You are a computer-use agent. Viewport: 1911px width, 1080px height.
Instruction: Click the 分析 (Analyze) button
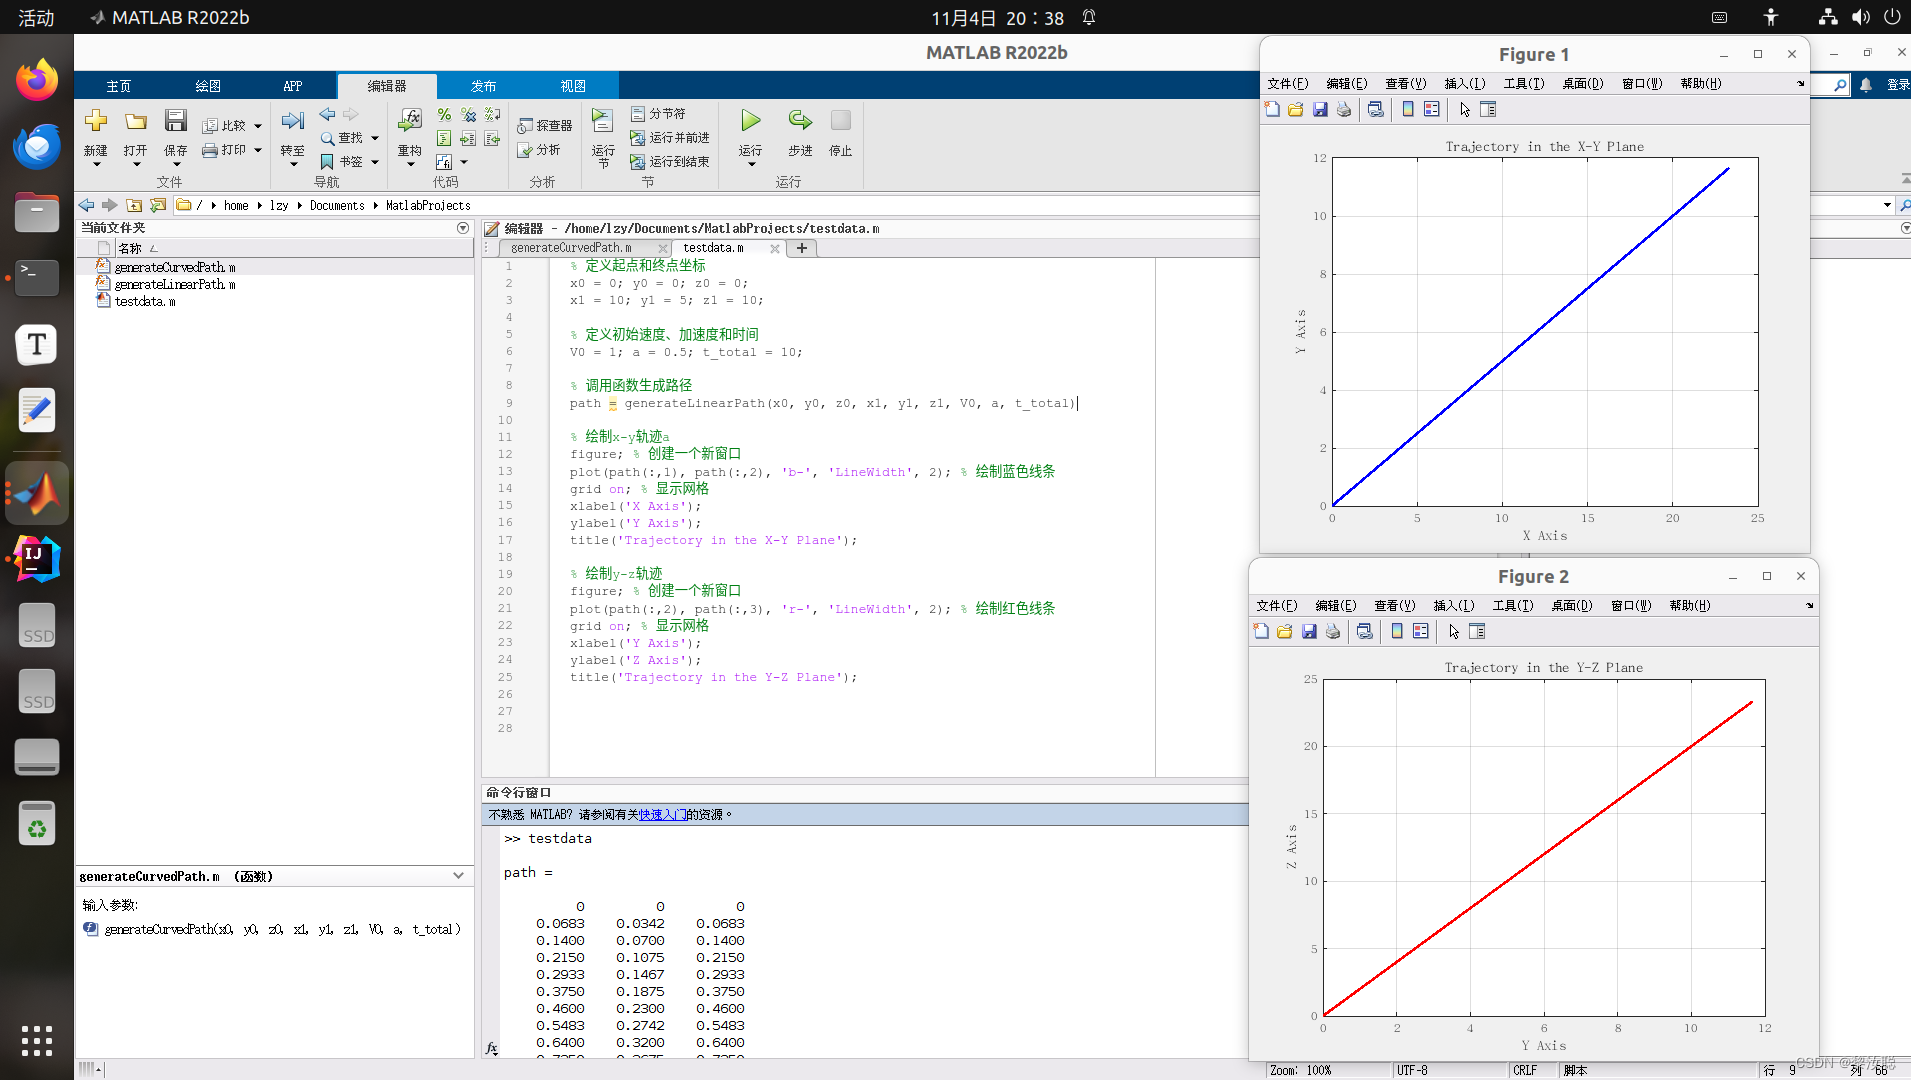click(x=539, y=150)
